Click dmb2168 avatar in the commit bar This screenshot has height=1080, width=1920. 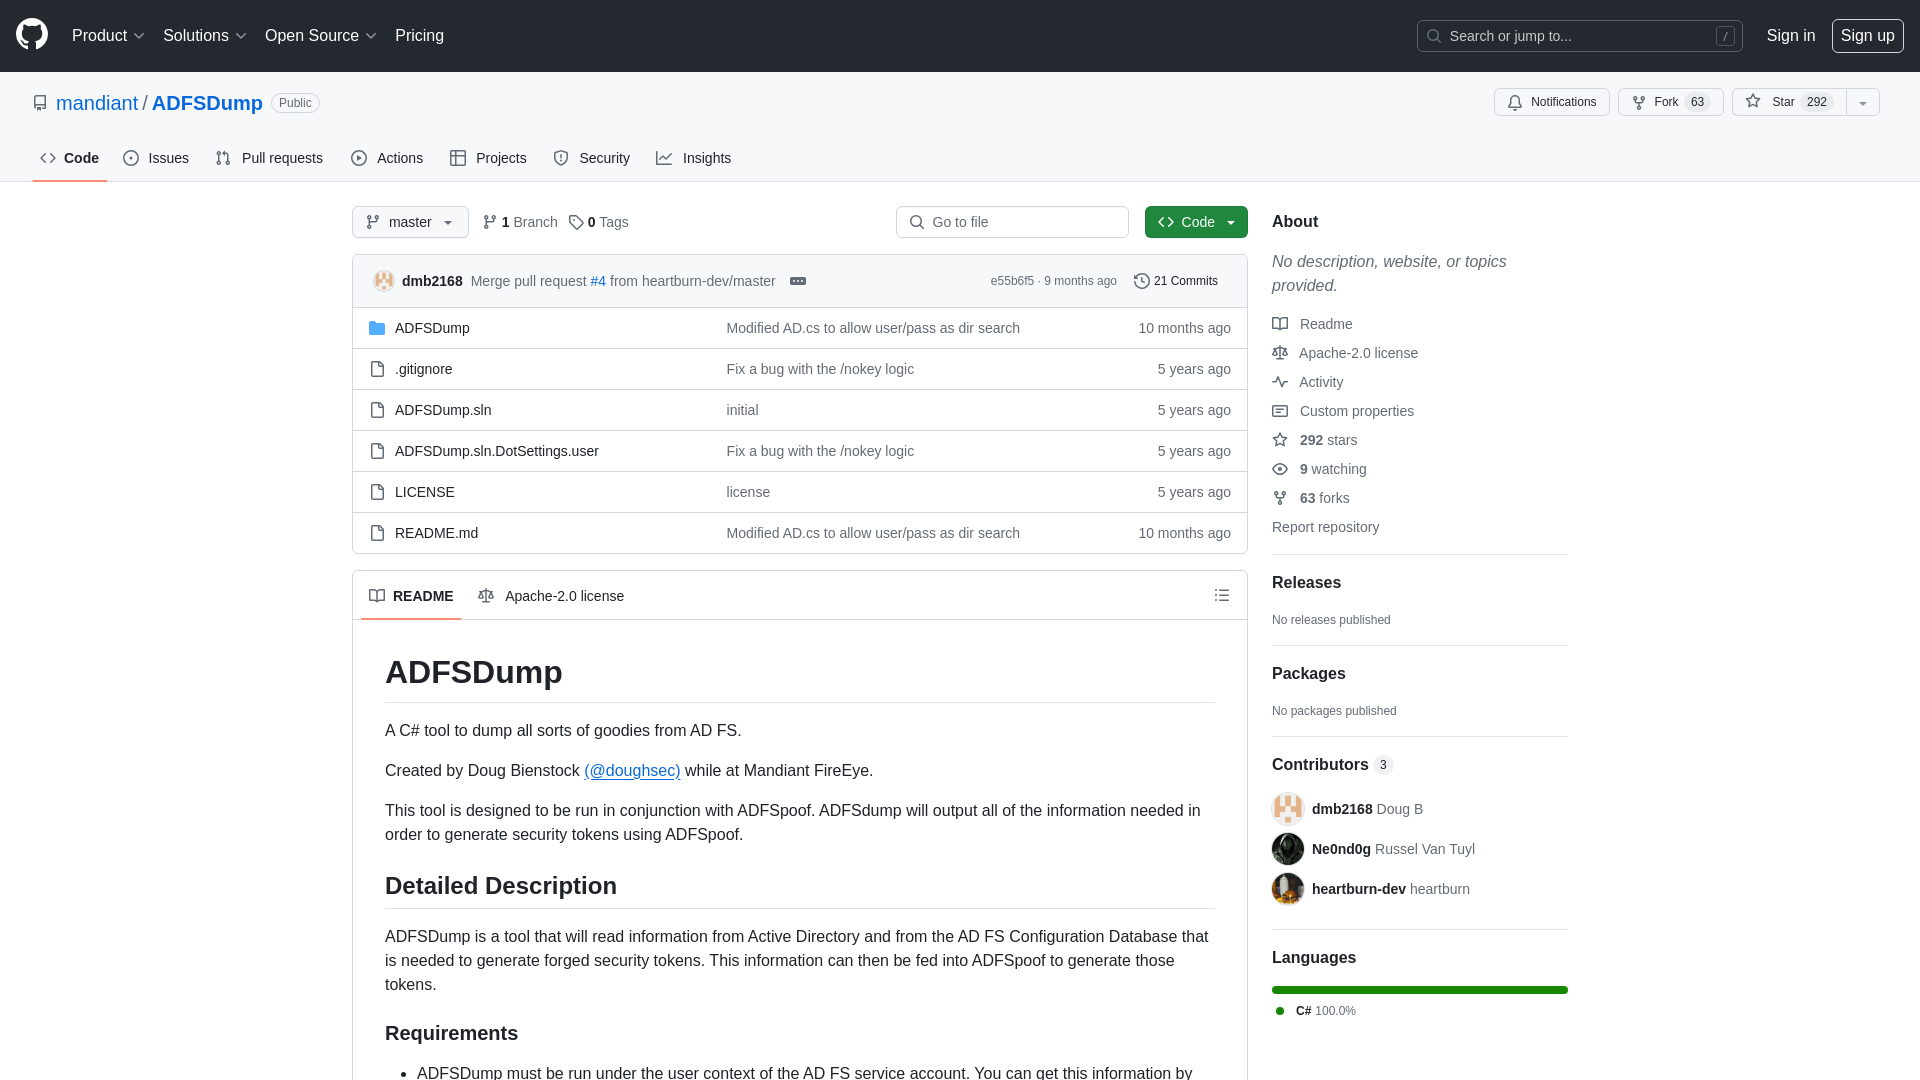click(x=384, y=281)
